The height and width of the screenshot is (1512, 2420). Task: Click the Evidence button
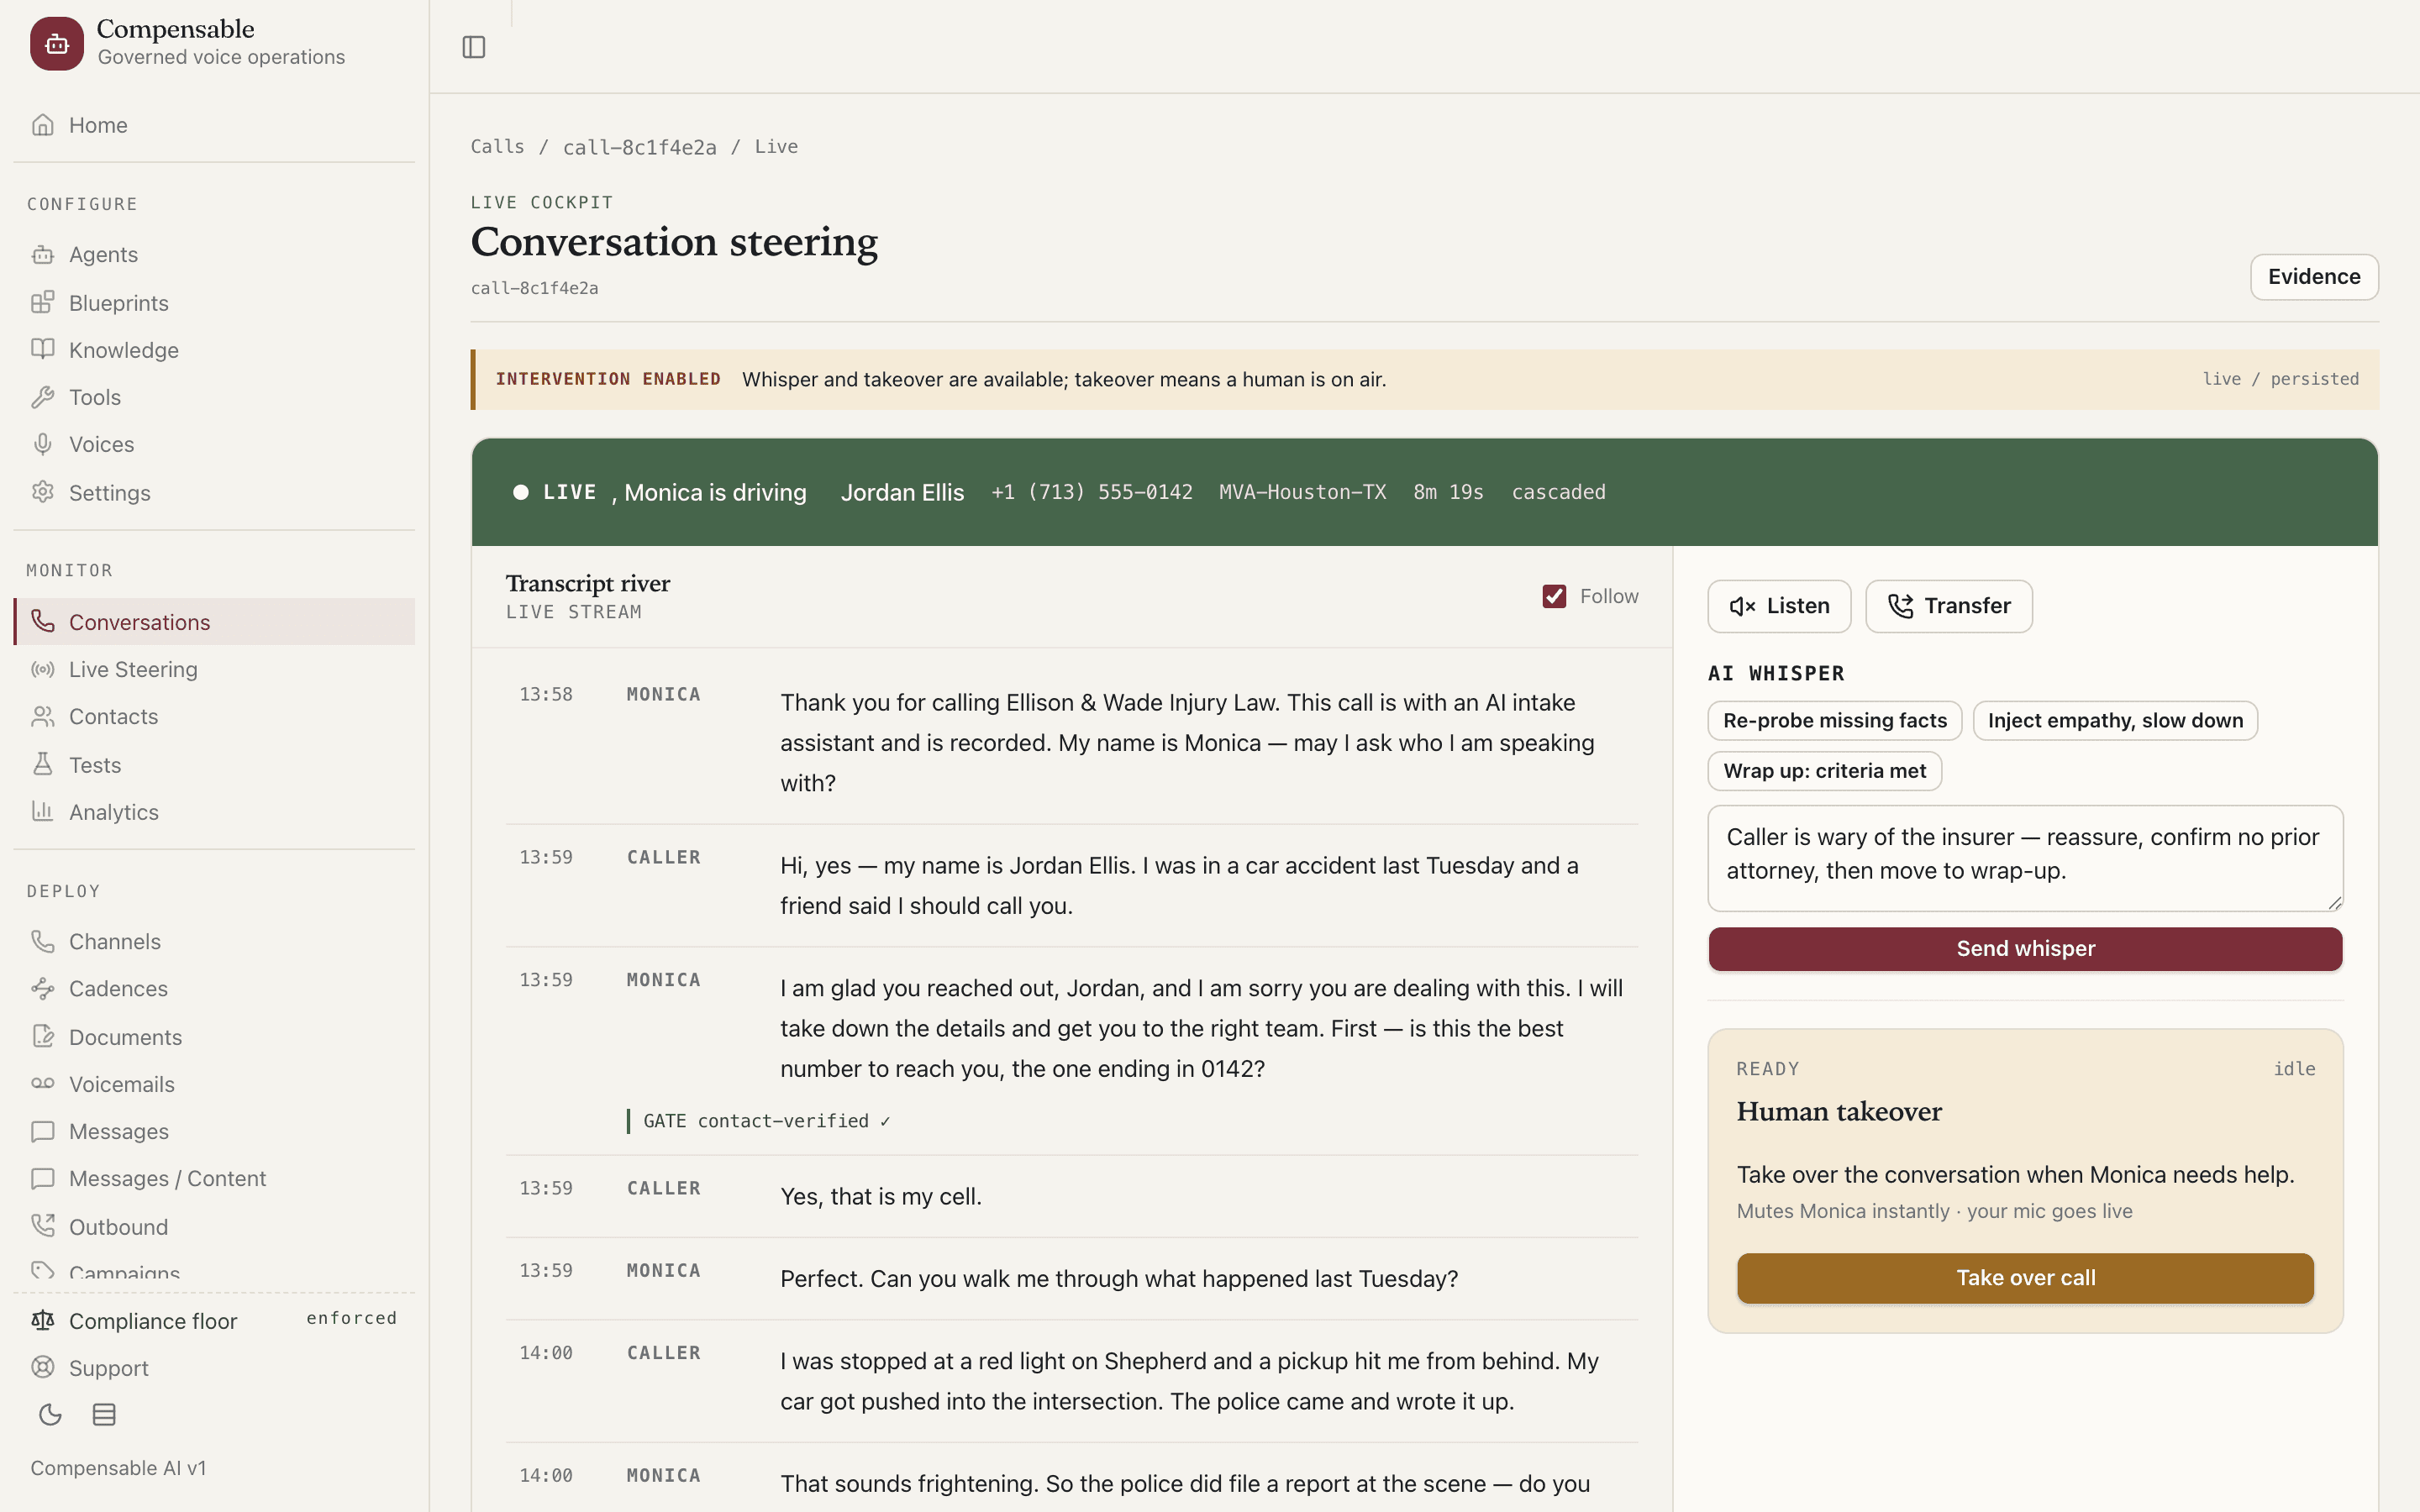[x=2314, y=277]
